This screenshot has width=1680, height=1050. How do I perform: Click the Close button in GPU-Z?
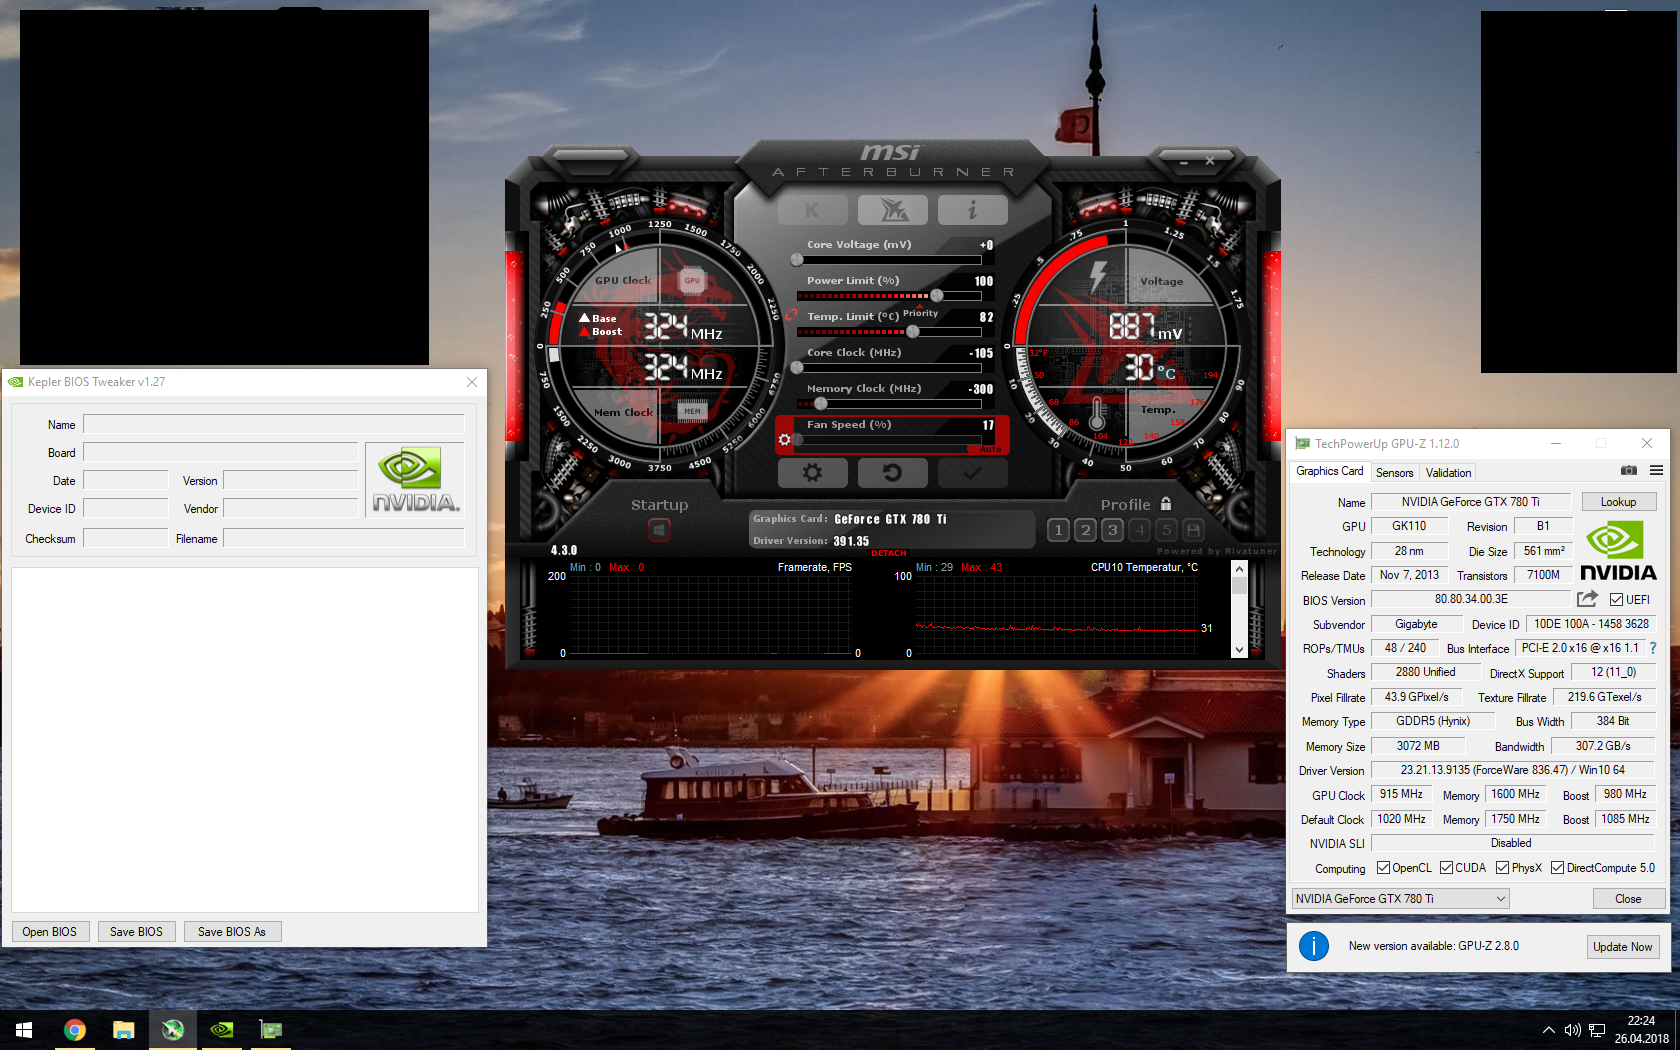1628,899
